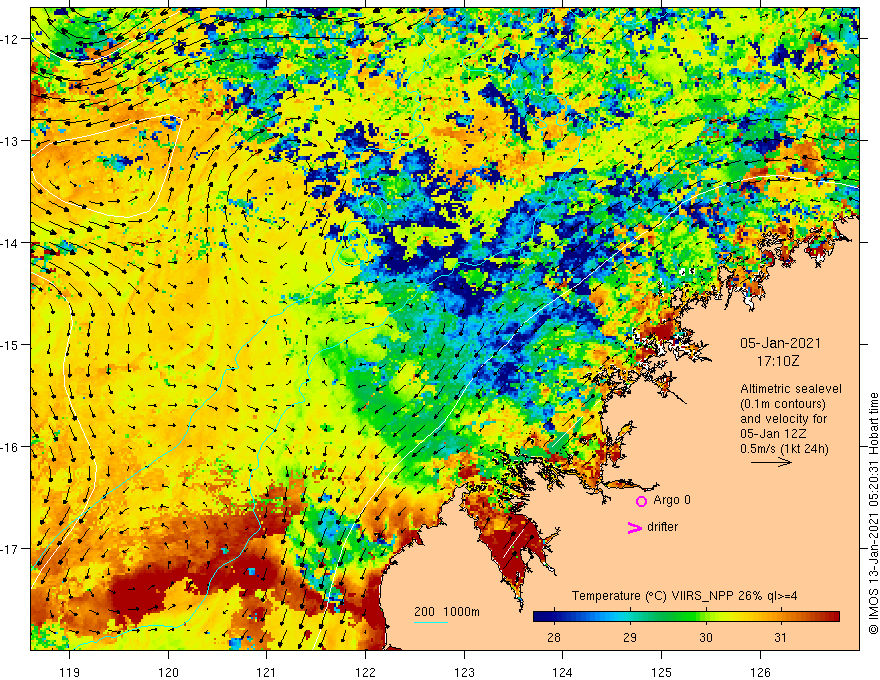Click longitude axis label 121
This screenshot has height=680, width=880.
coord(267,672)
